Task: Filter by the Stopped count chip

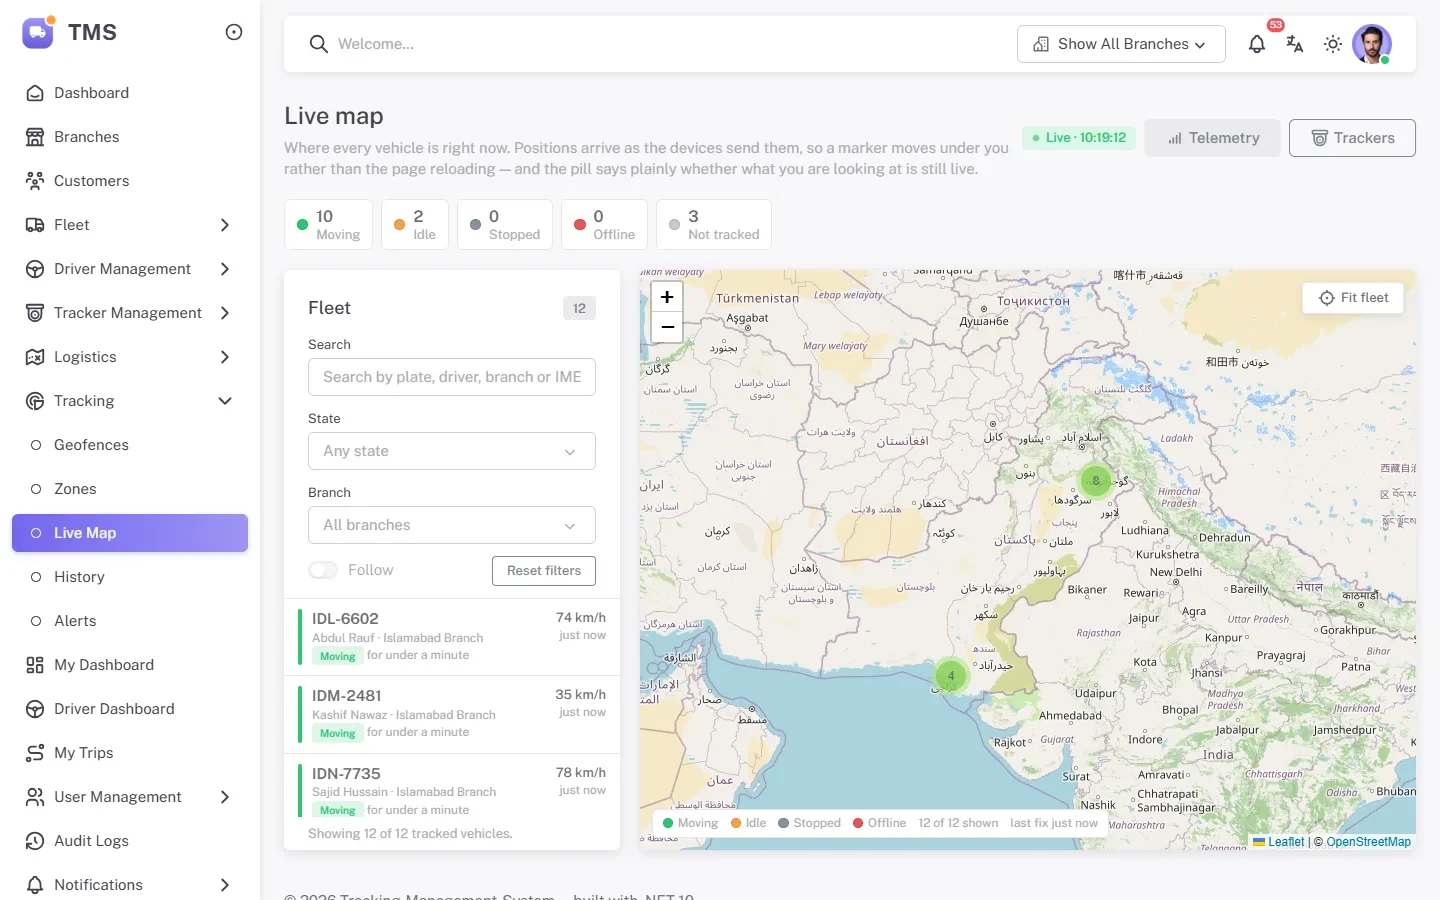Action: pyautogui.click(x=504, y=224)
